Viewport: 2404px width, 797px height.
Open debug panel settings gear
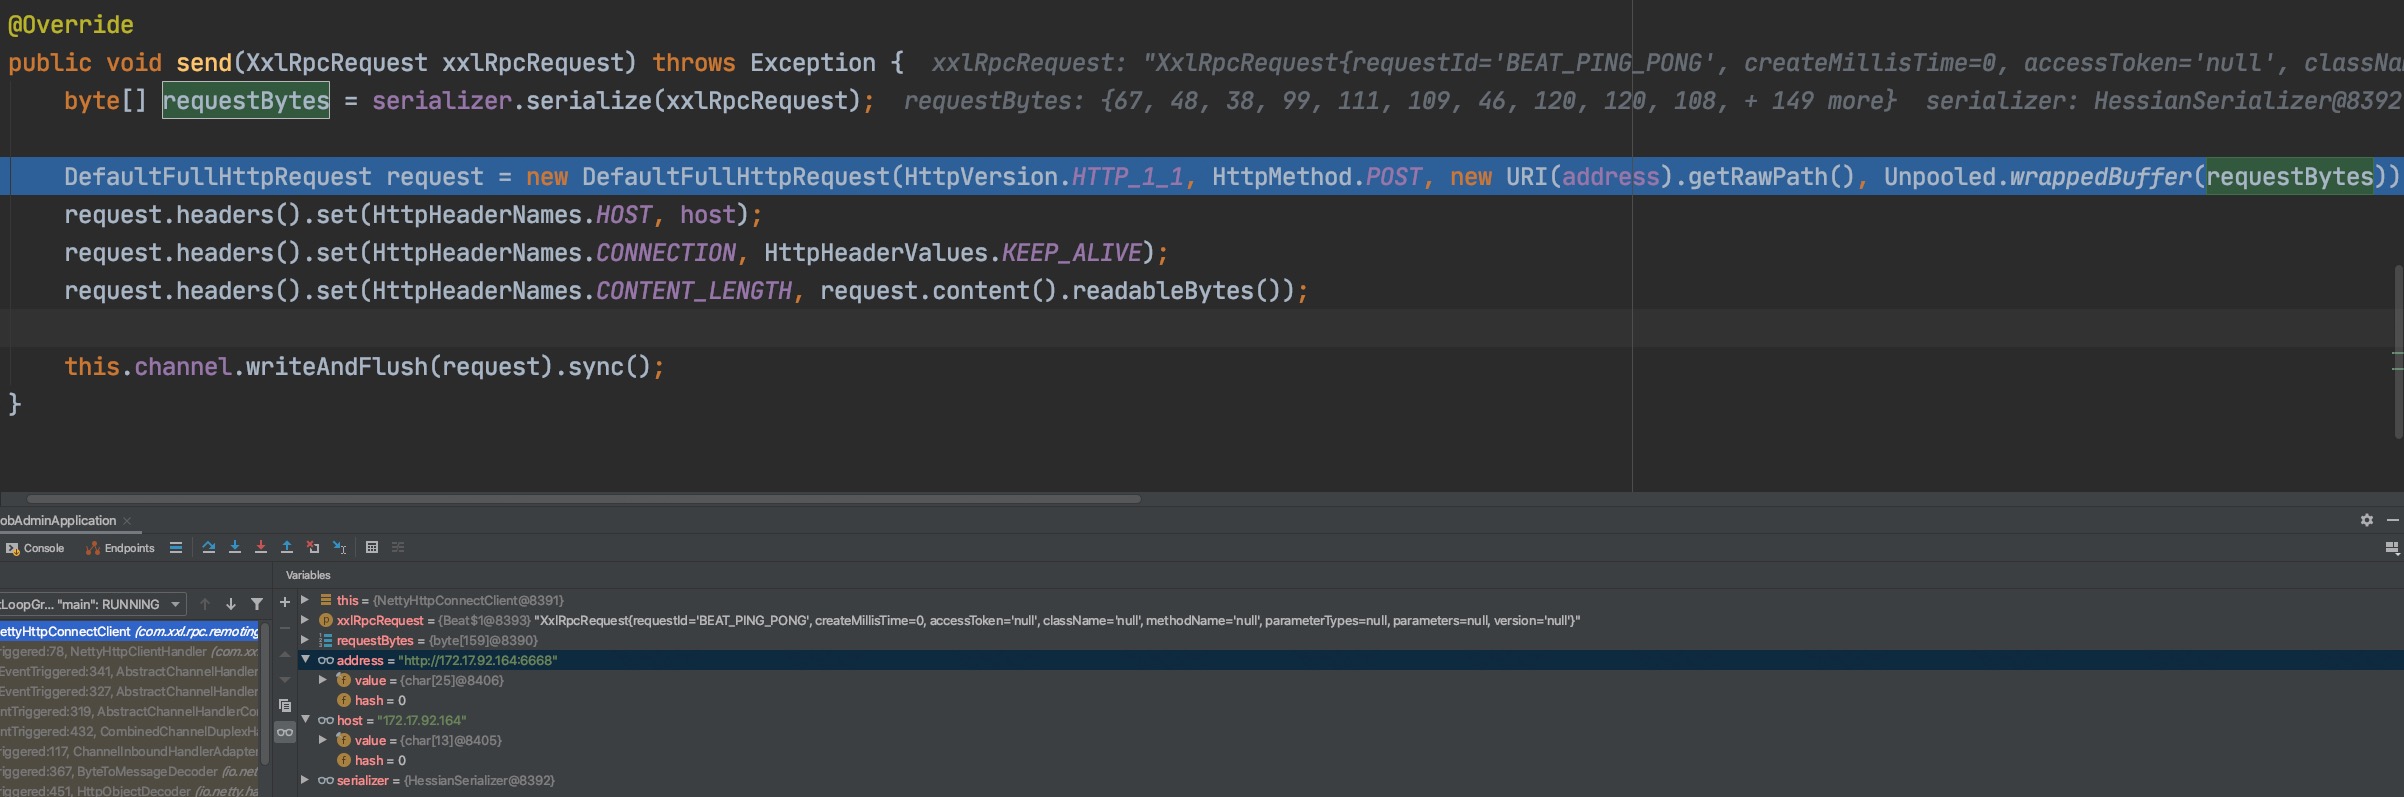(2366, 520)
